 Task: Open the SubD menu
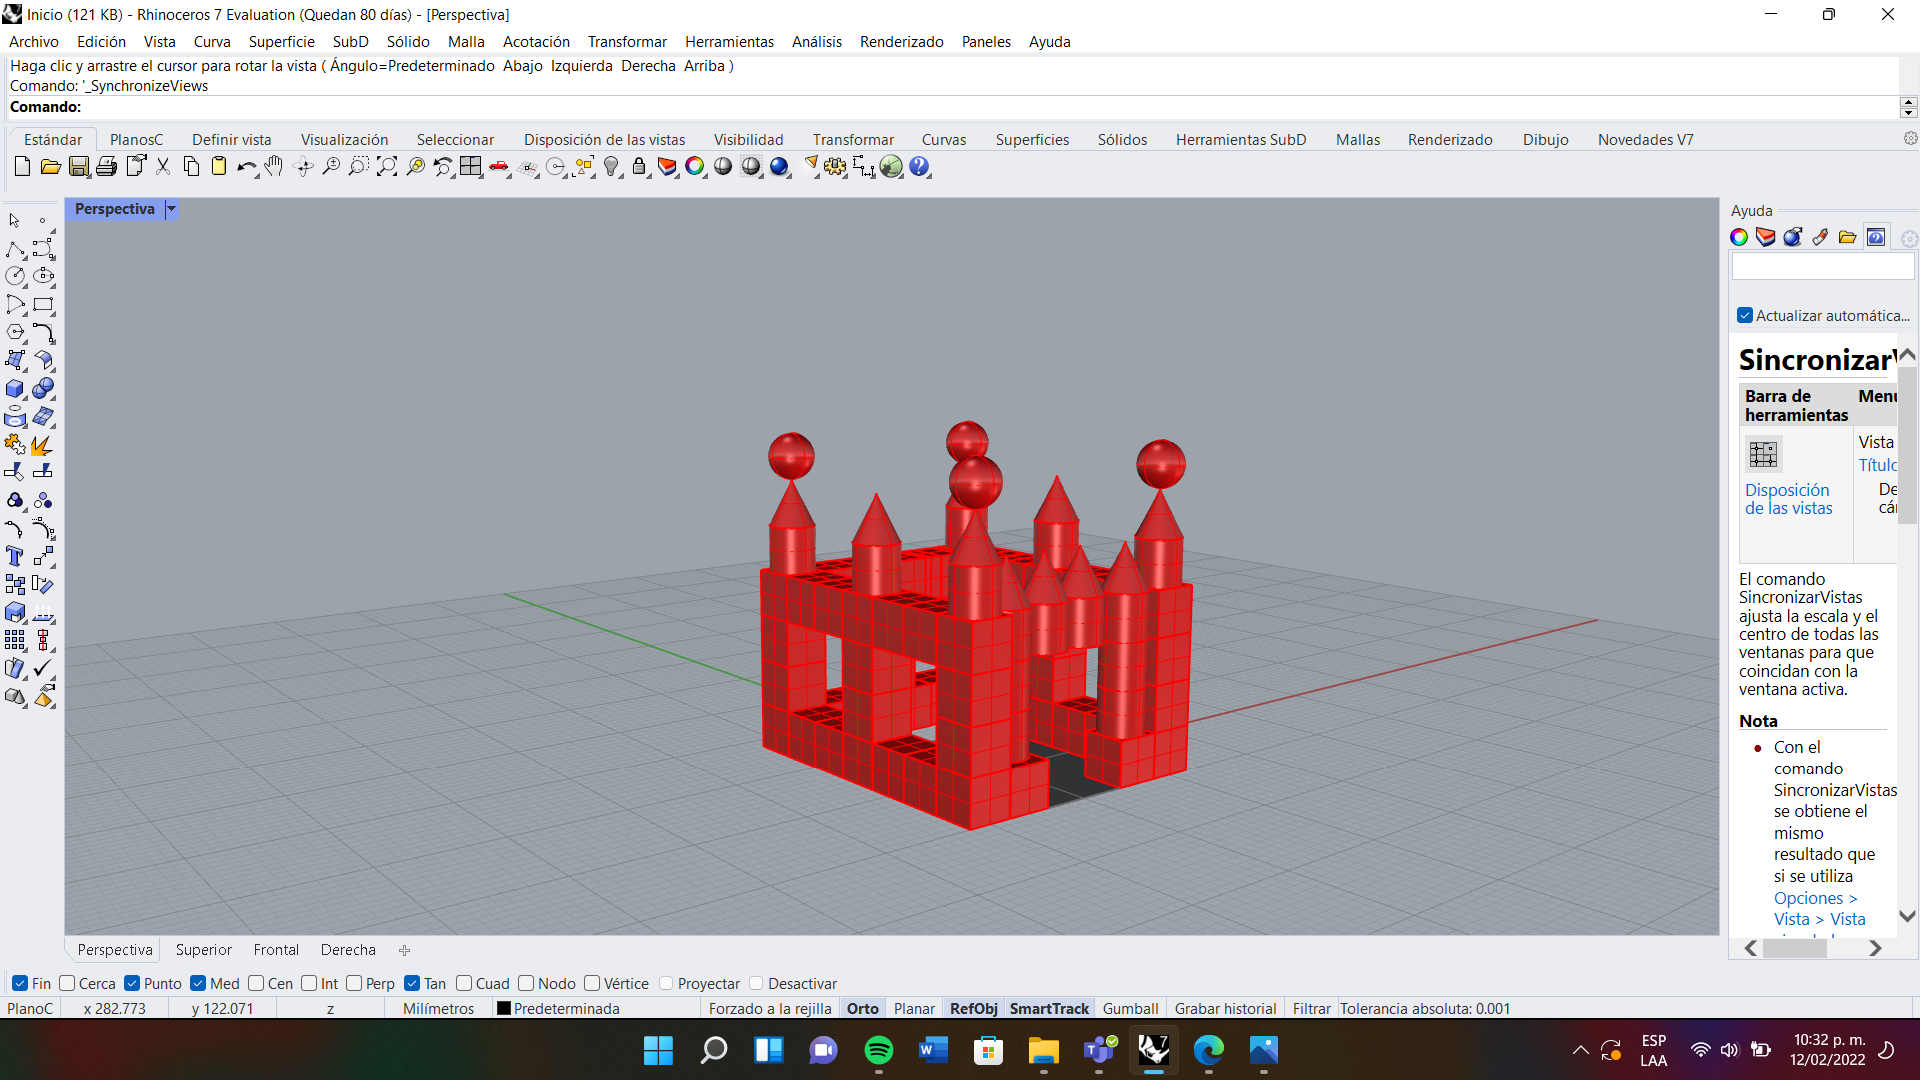(x=351, y=42)
